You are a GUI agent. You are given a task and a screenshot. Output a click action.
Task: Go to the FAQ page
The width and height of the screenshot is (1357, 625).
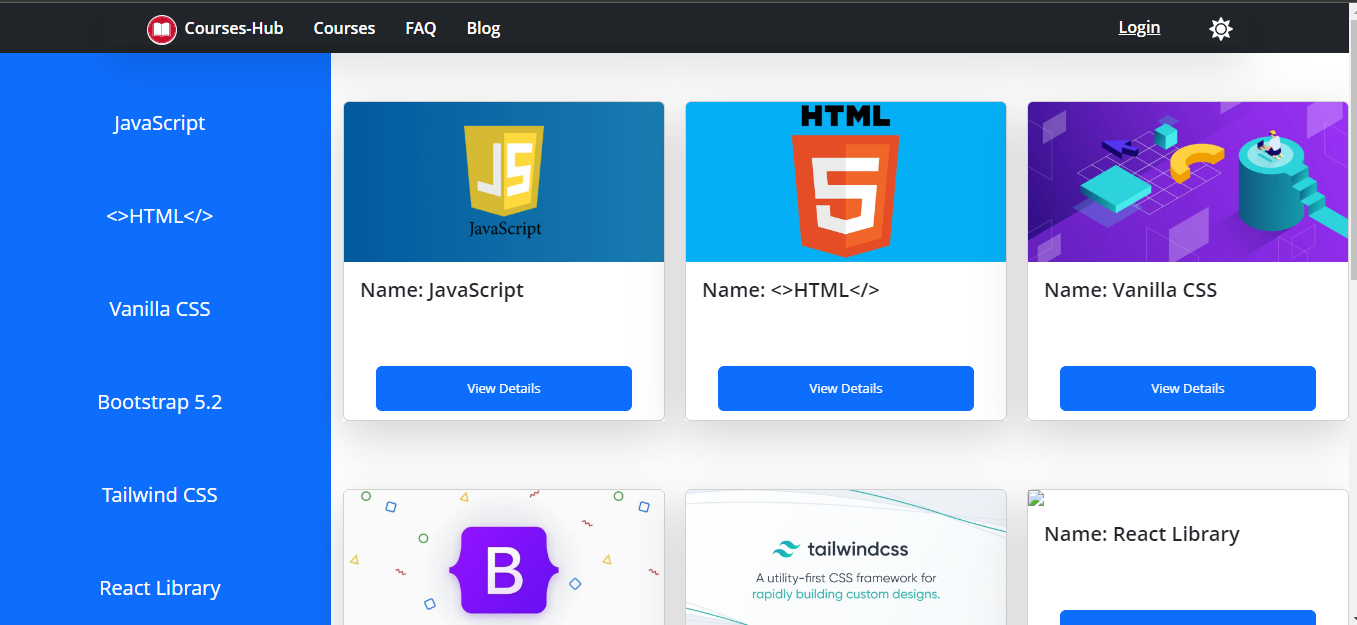pos(421,28)
